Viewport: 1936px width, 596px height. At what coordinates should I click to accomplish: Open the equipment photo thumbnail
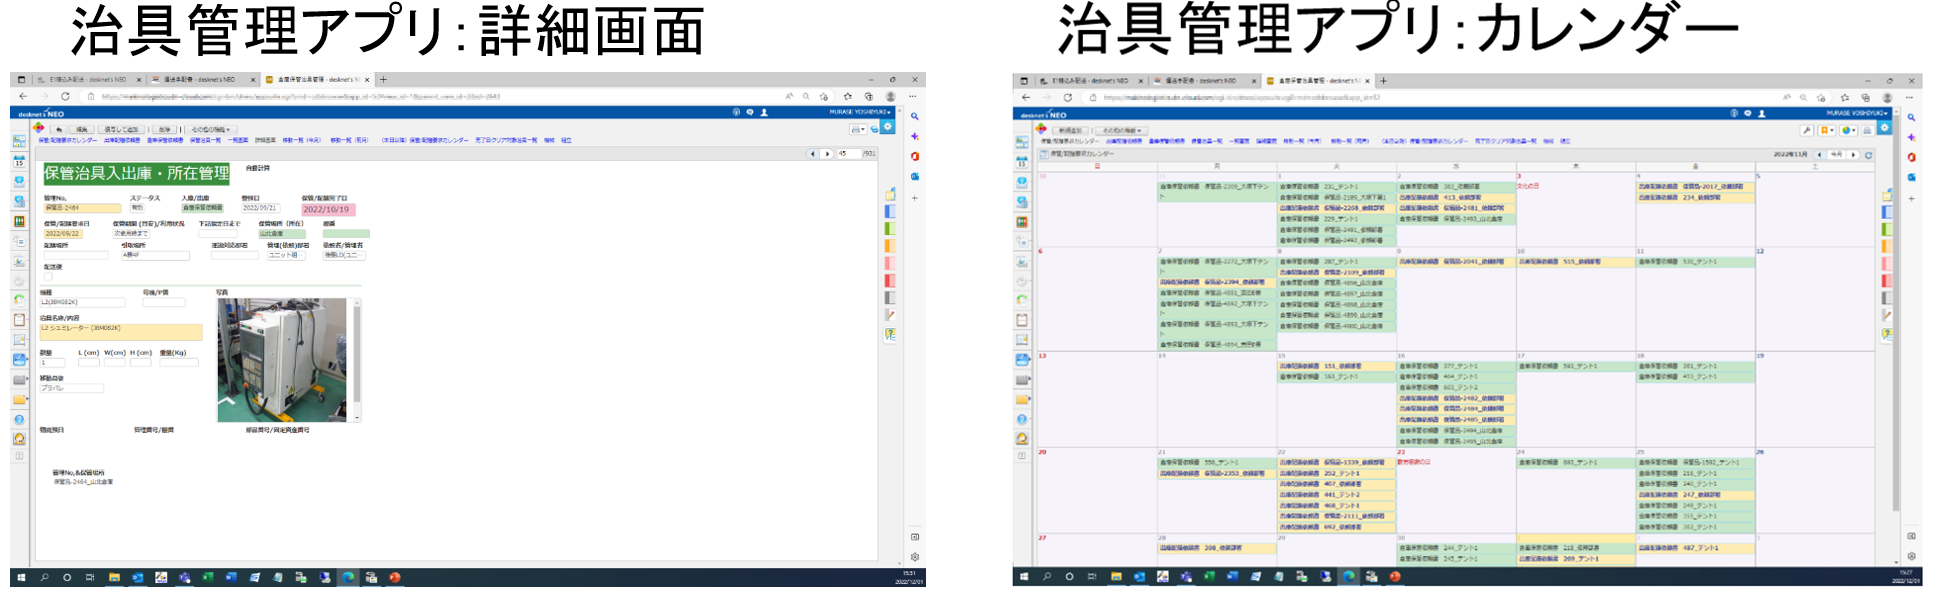tap(283, 360)
